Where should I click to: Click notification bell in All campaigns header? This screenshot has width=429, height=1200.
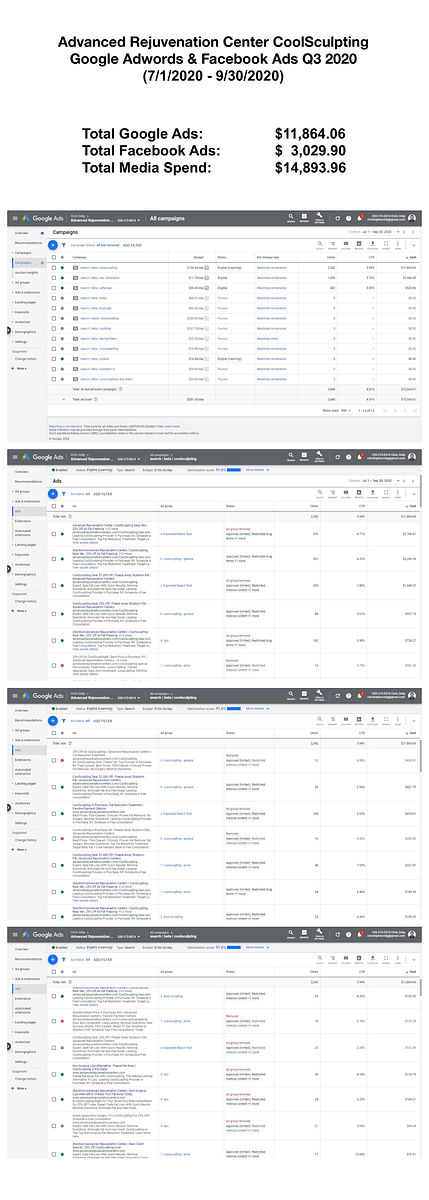(360, 216)
